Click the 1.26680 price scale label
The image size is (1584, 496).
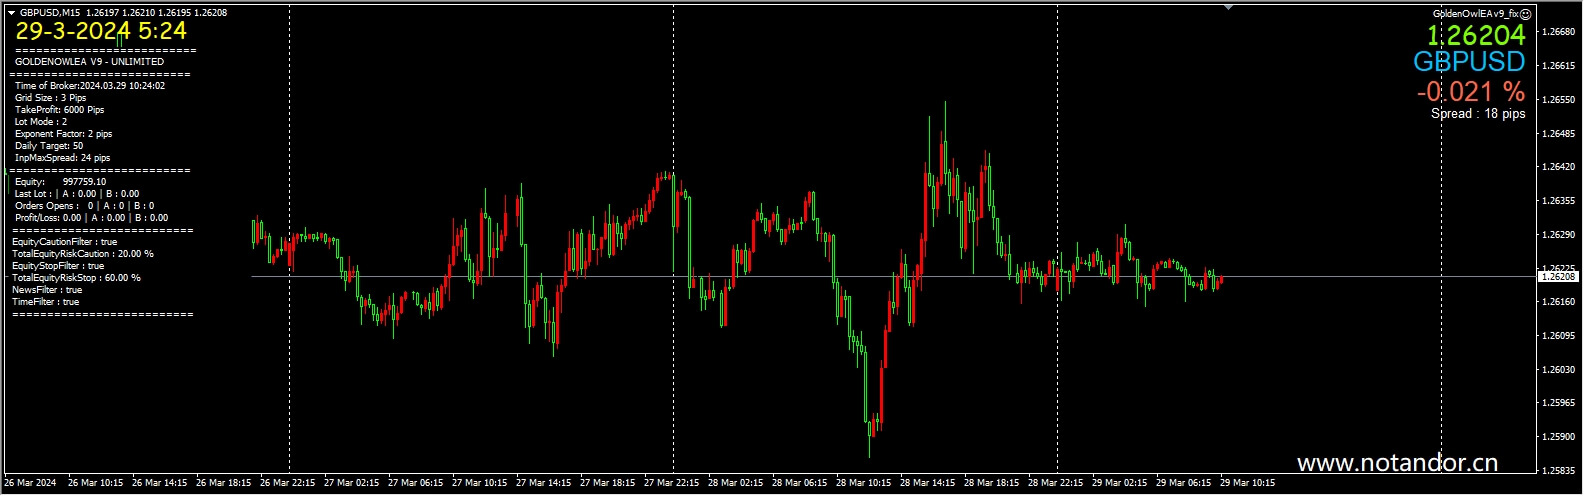(1559, 32)
